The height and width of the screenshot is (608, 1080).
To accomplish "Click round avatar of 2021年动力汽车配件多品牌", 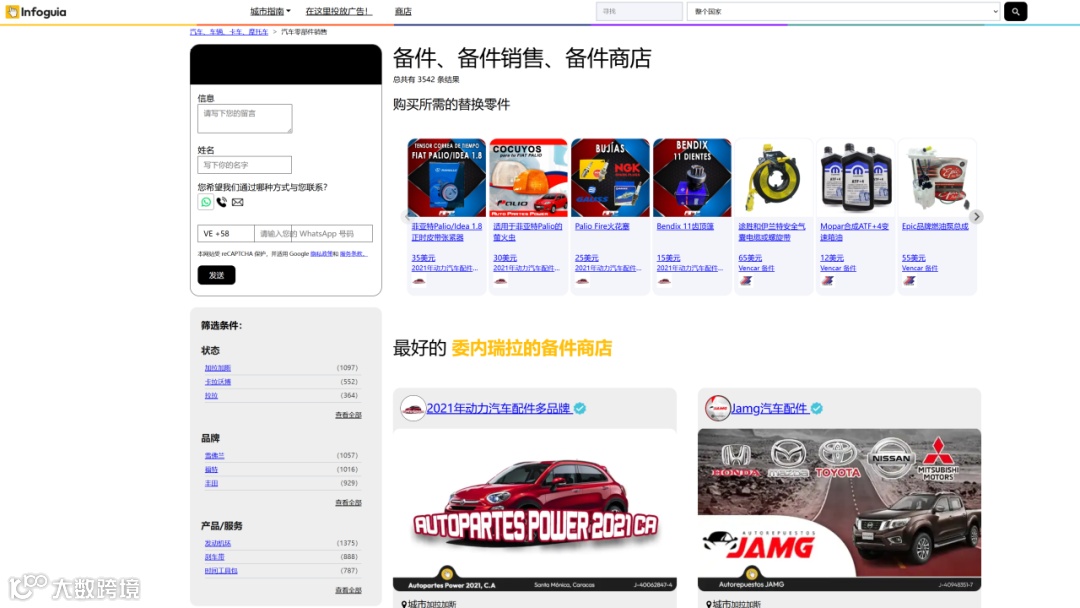I will [413, 408].
